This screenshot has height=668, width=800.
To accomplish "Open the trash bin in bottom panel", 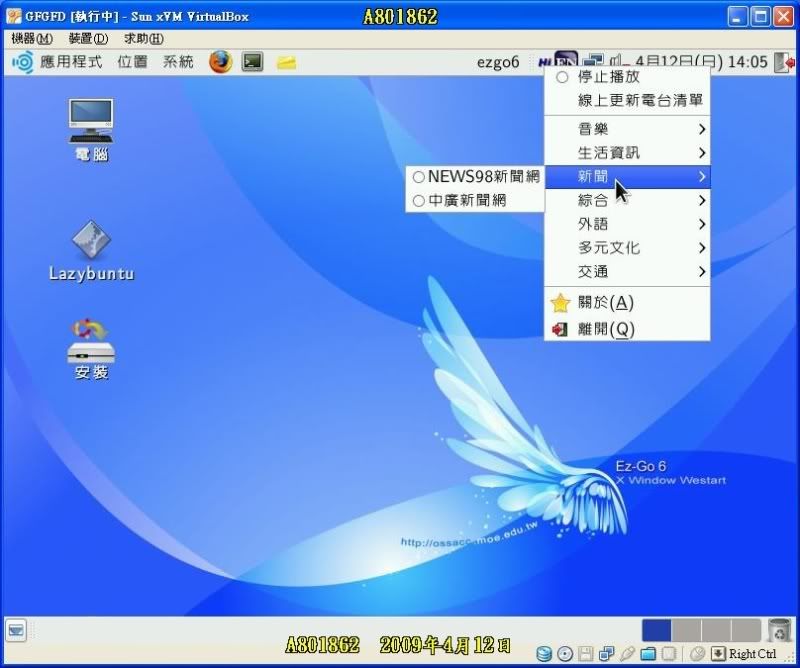I will click(780, 630).
